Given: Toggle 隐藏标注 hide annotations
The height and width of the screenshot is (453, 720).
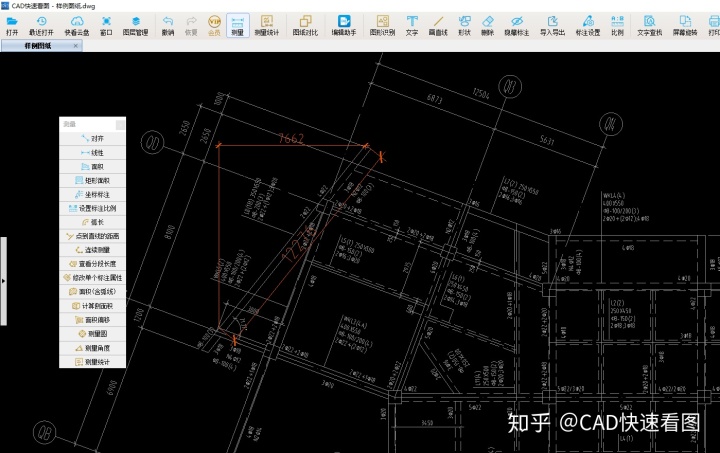Looking at the screenshot, I should 517,26.
